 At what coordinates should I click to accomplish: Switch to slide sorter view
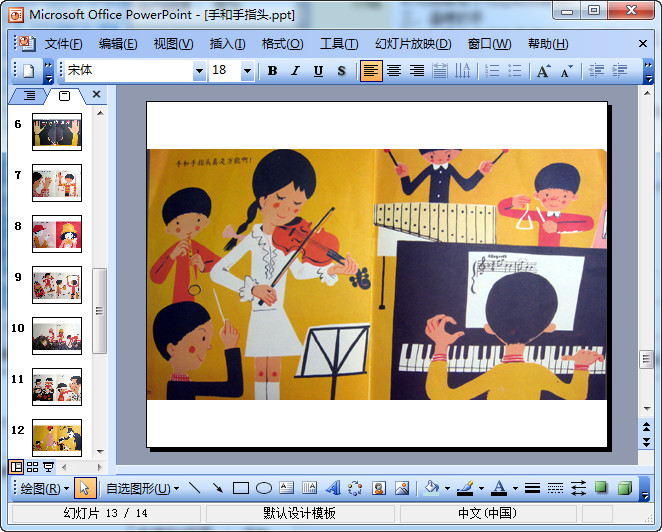pos(33,467)
